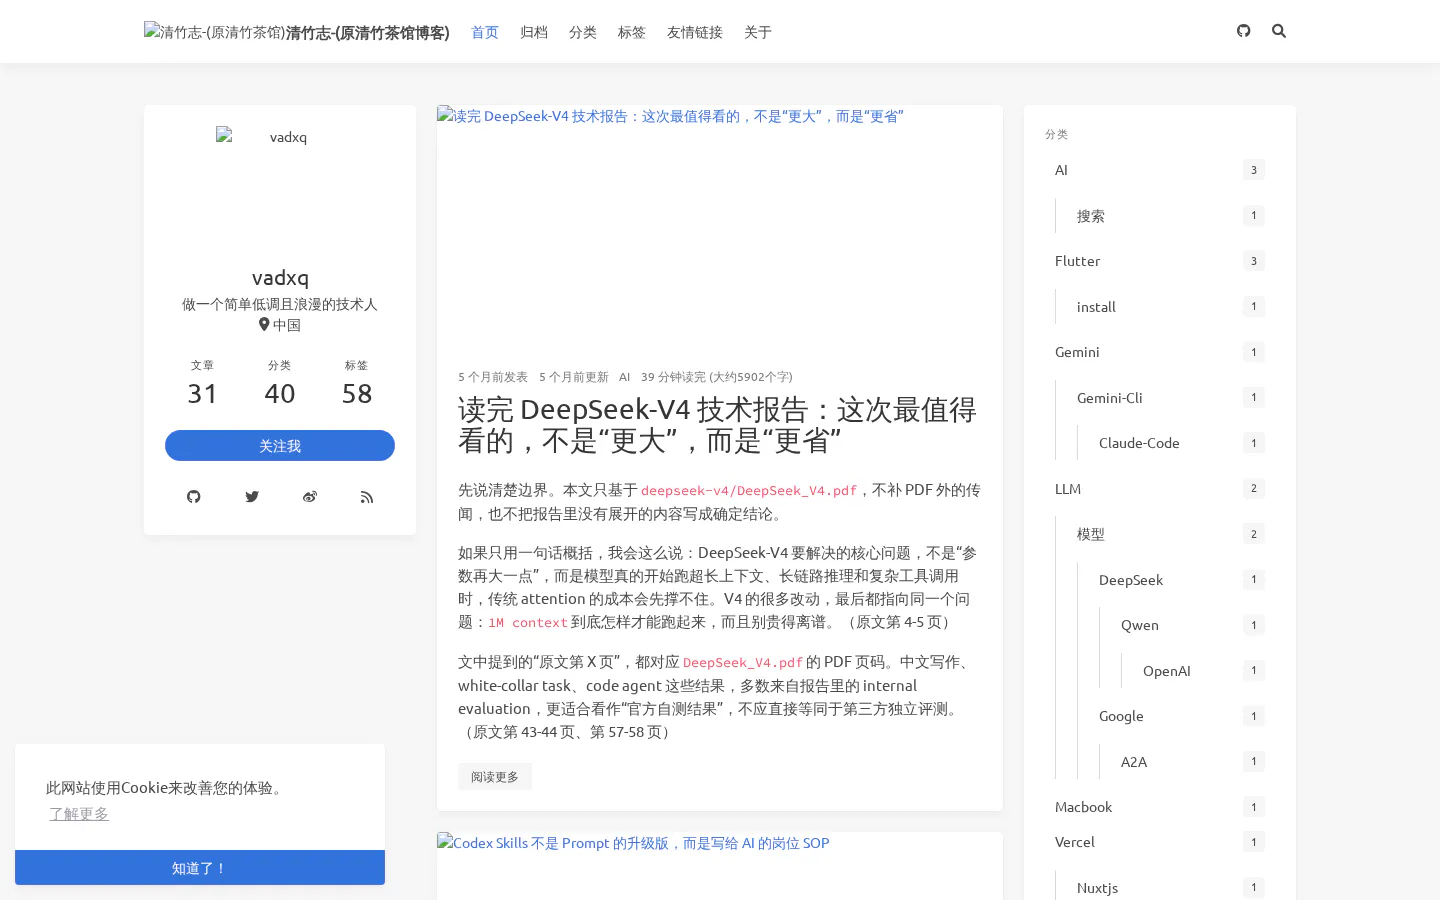The width and height of the screenshot is (1440, 900).
Task: Select the A2A subcategory
Action: tap(1193, 762)
